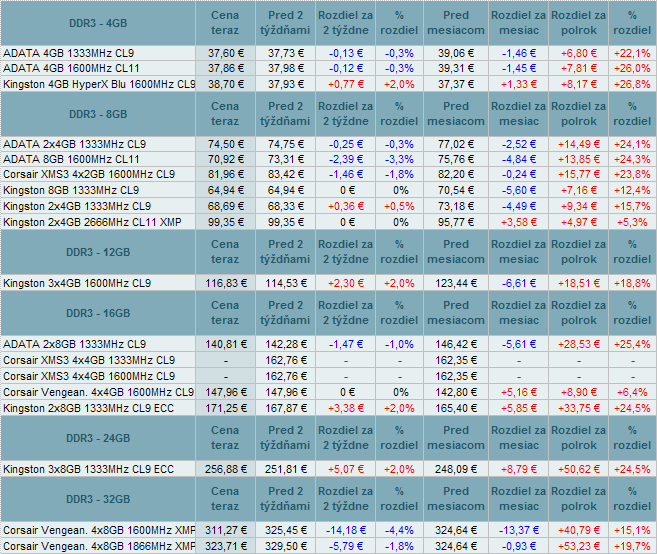This screenshot has width=657, height=554.
Task: Select Kingston 2x4GB 1333MHz CL9 row name
Action: click(77, 206)
